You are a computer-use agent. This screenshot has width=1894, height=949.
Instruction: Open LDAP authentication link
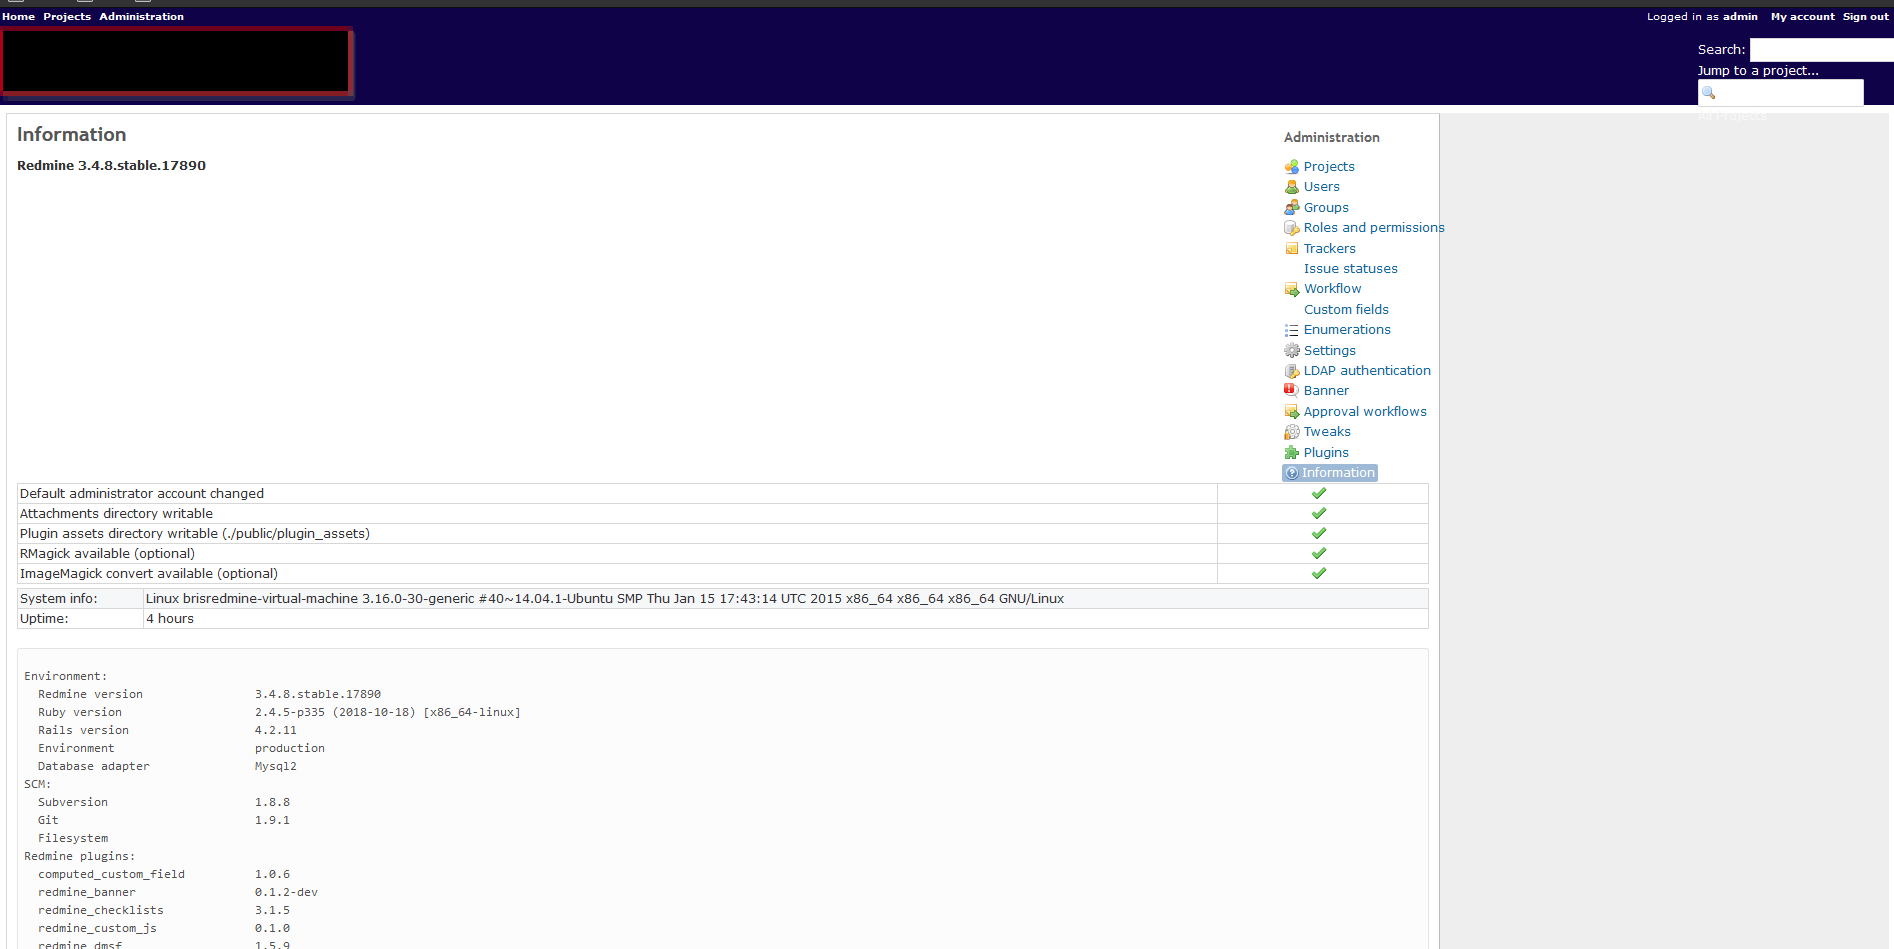pos(1367,371)
